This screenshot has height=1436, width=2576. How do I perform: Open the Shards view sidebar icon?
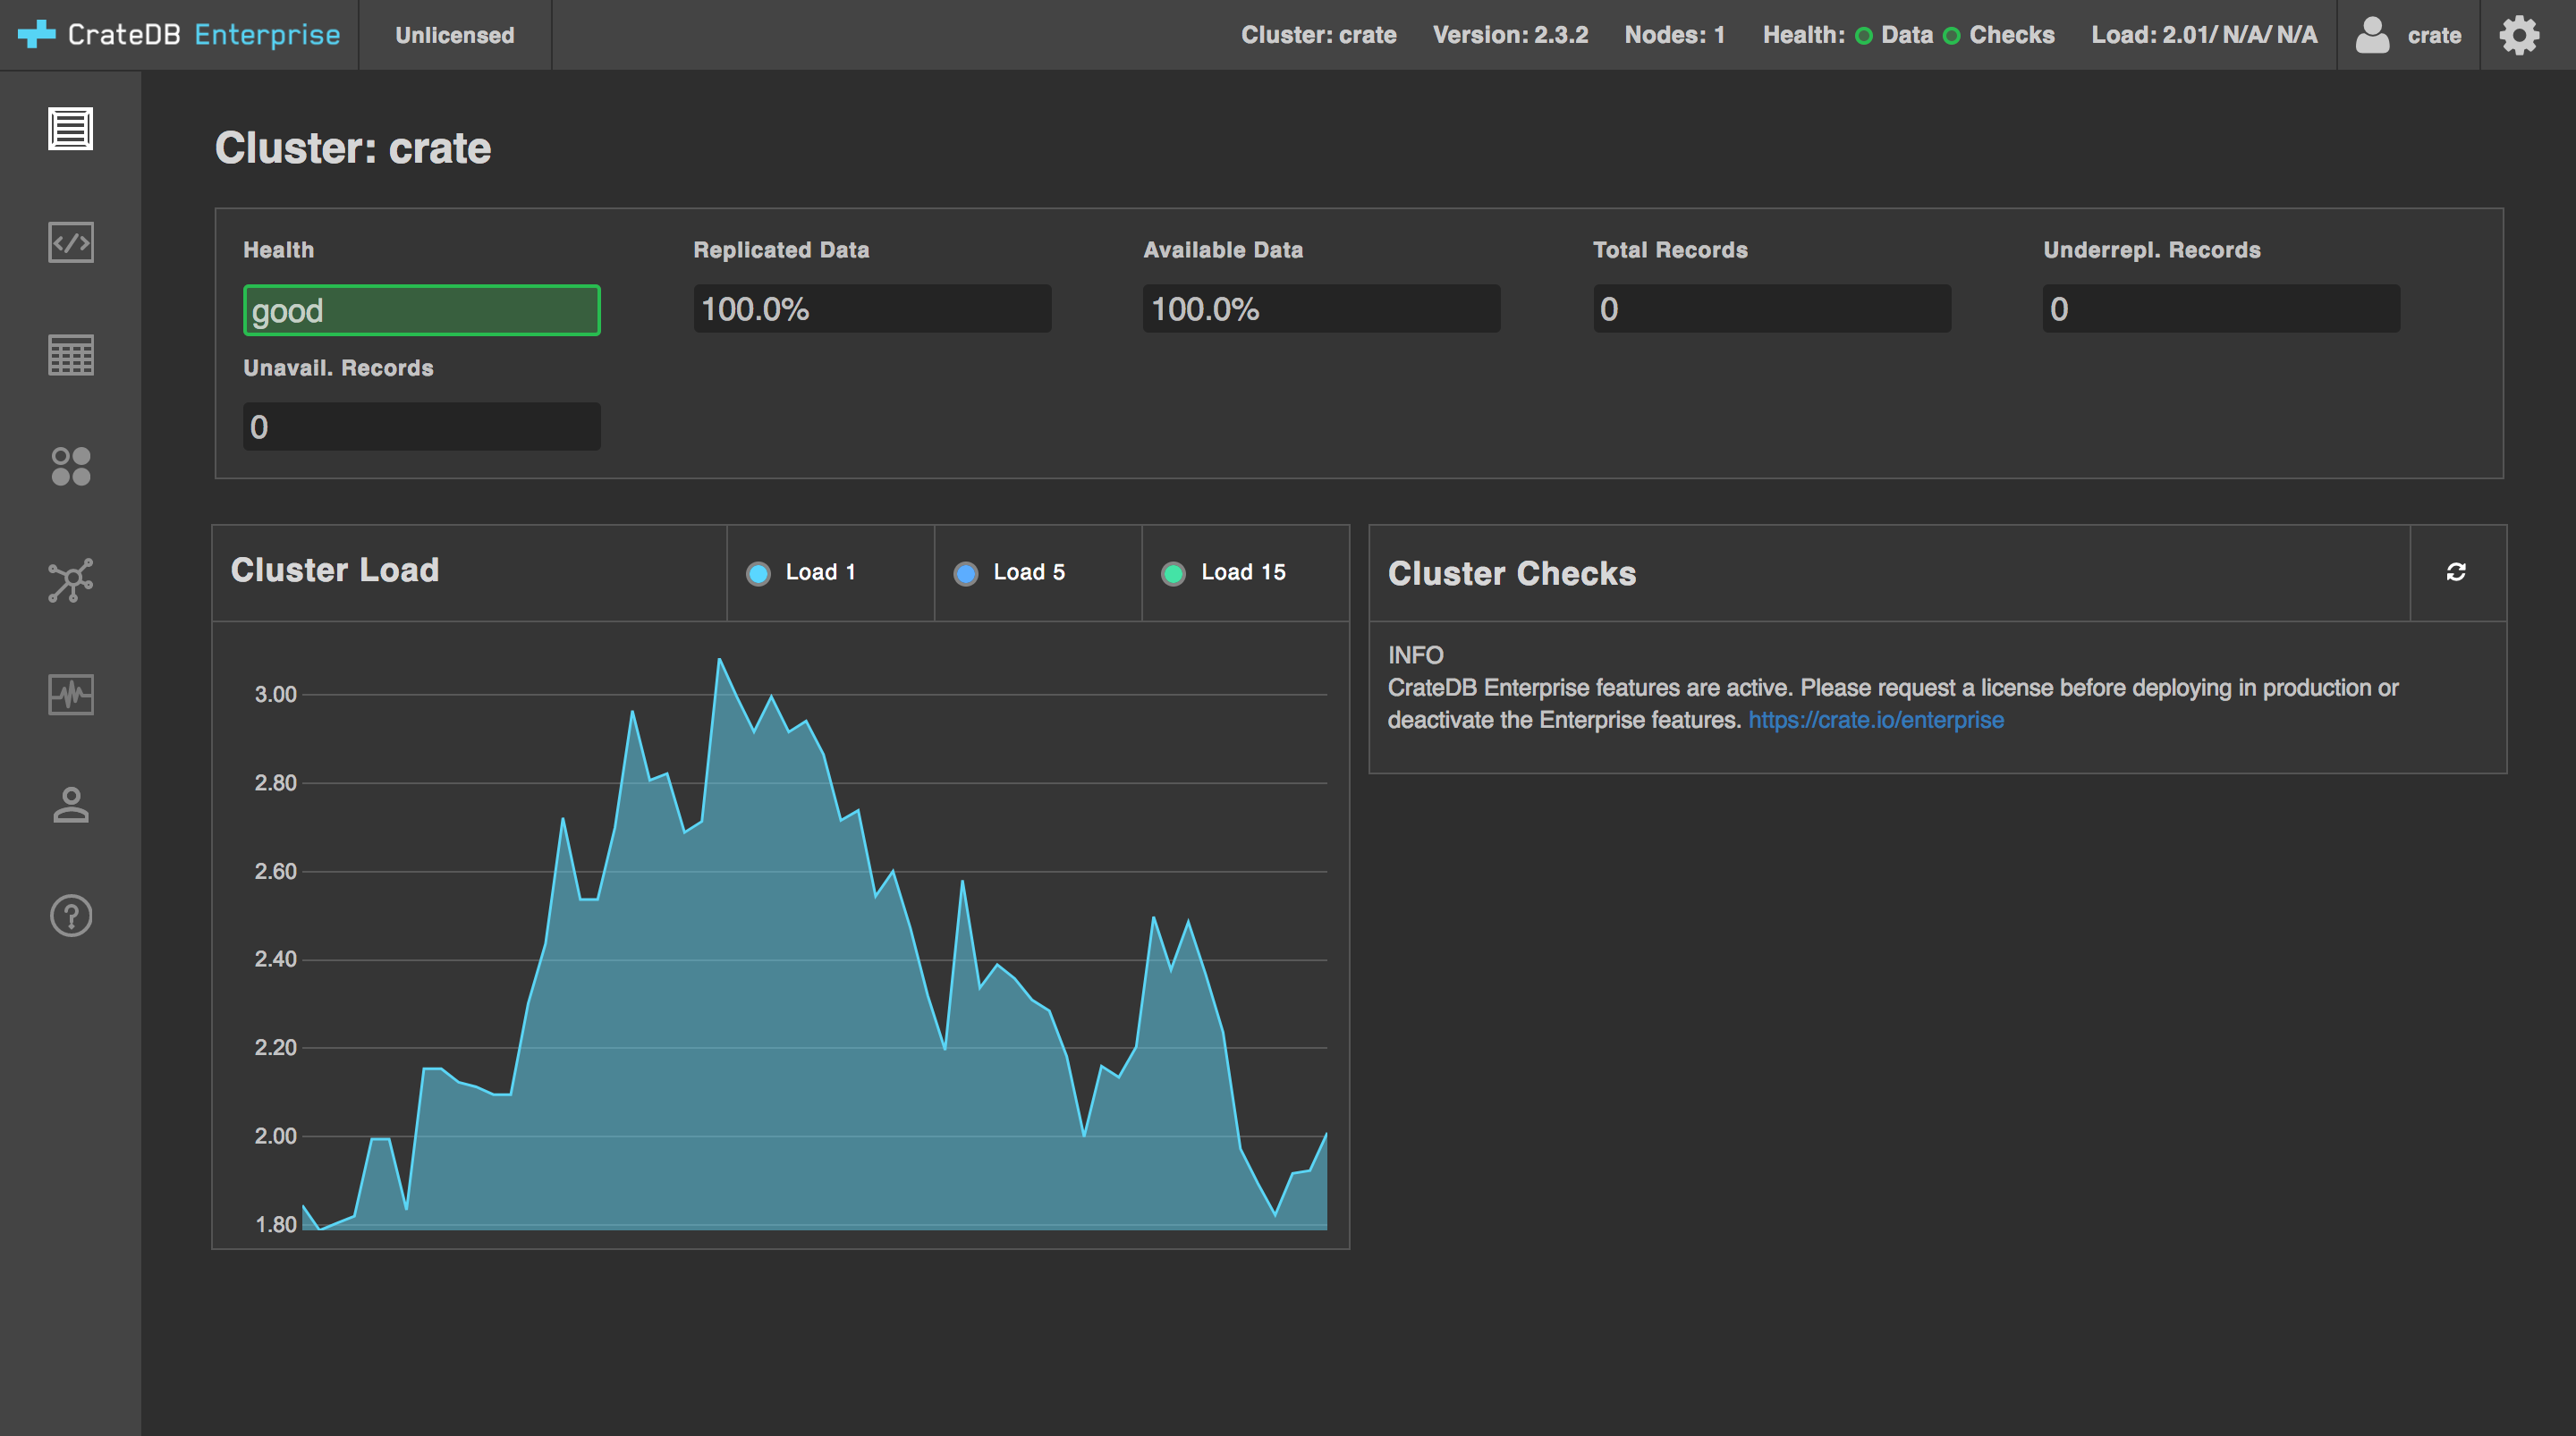coord(70,467)
